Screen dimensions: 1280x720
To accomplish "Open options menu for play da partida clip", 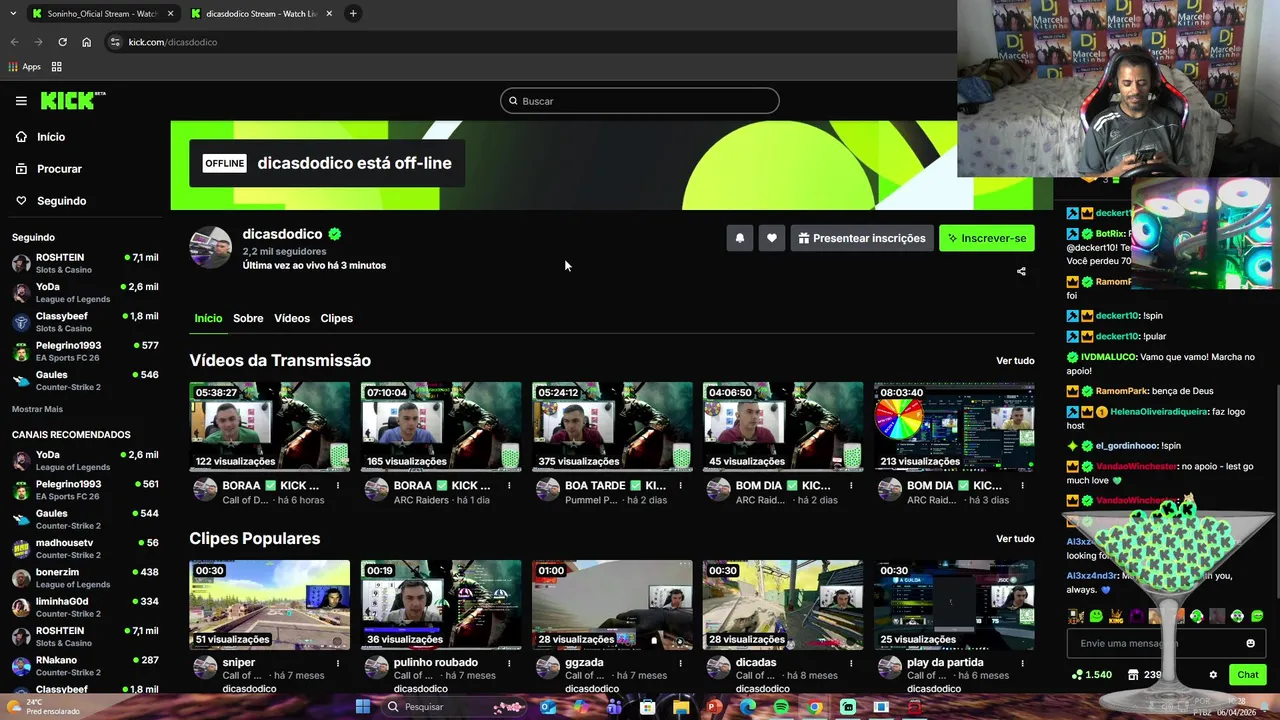I will click(1022, 663).
